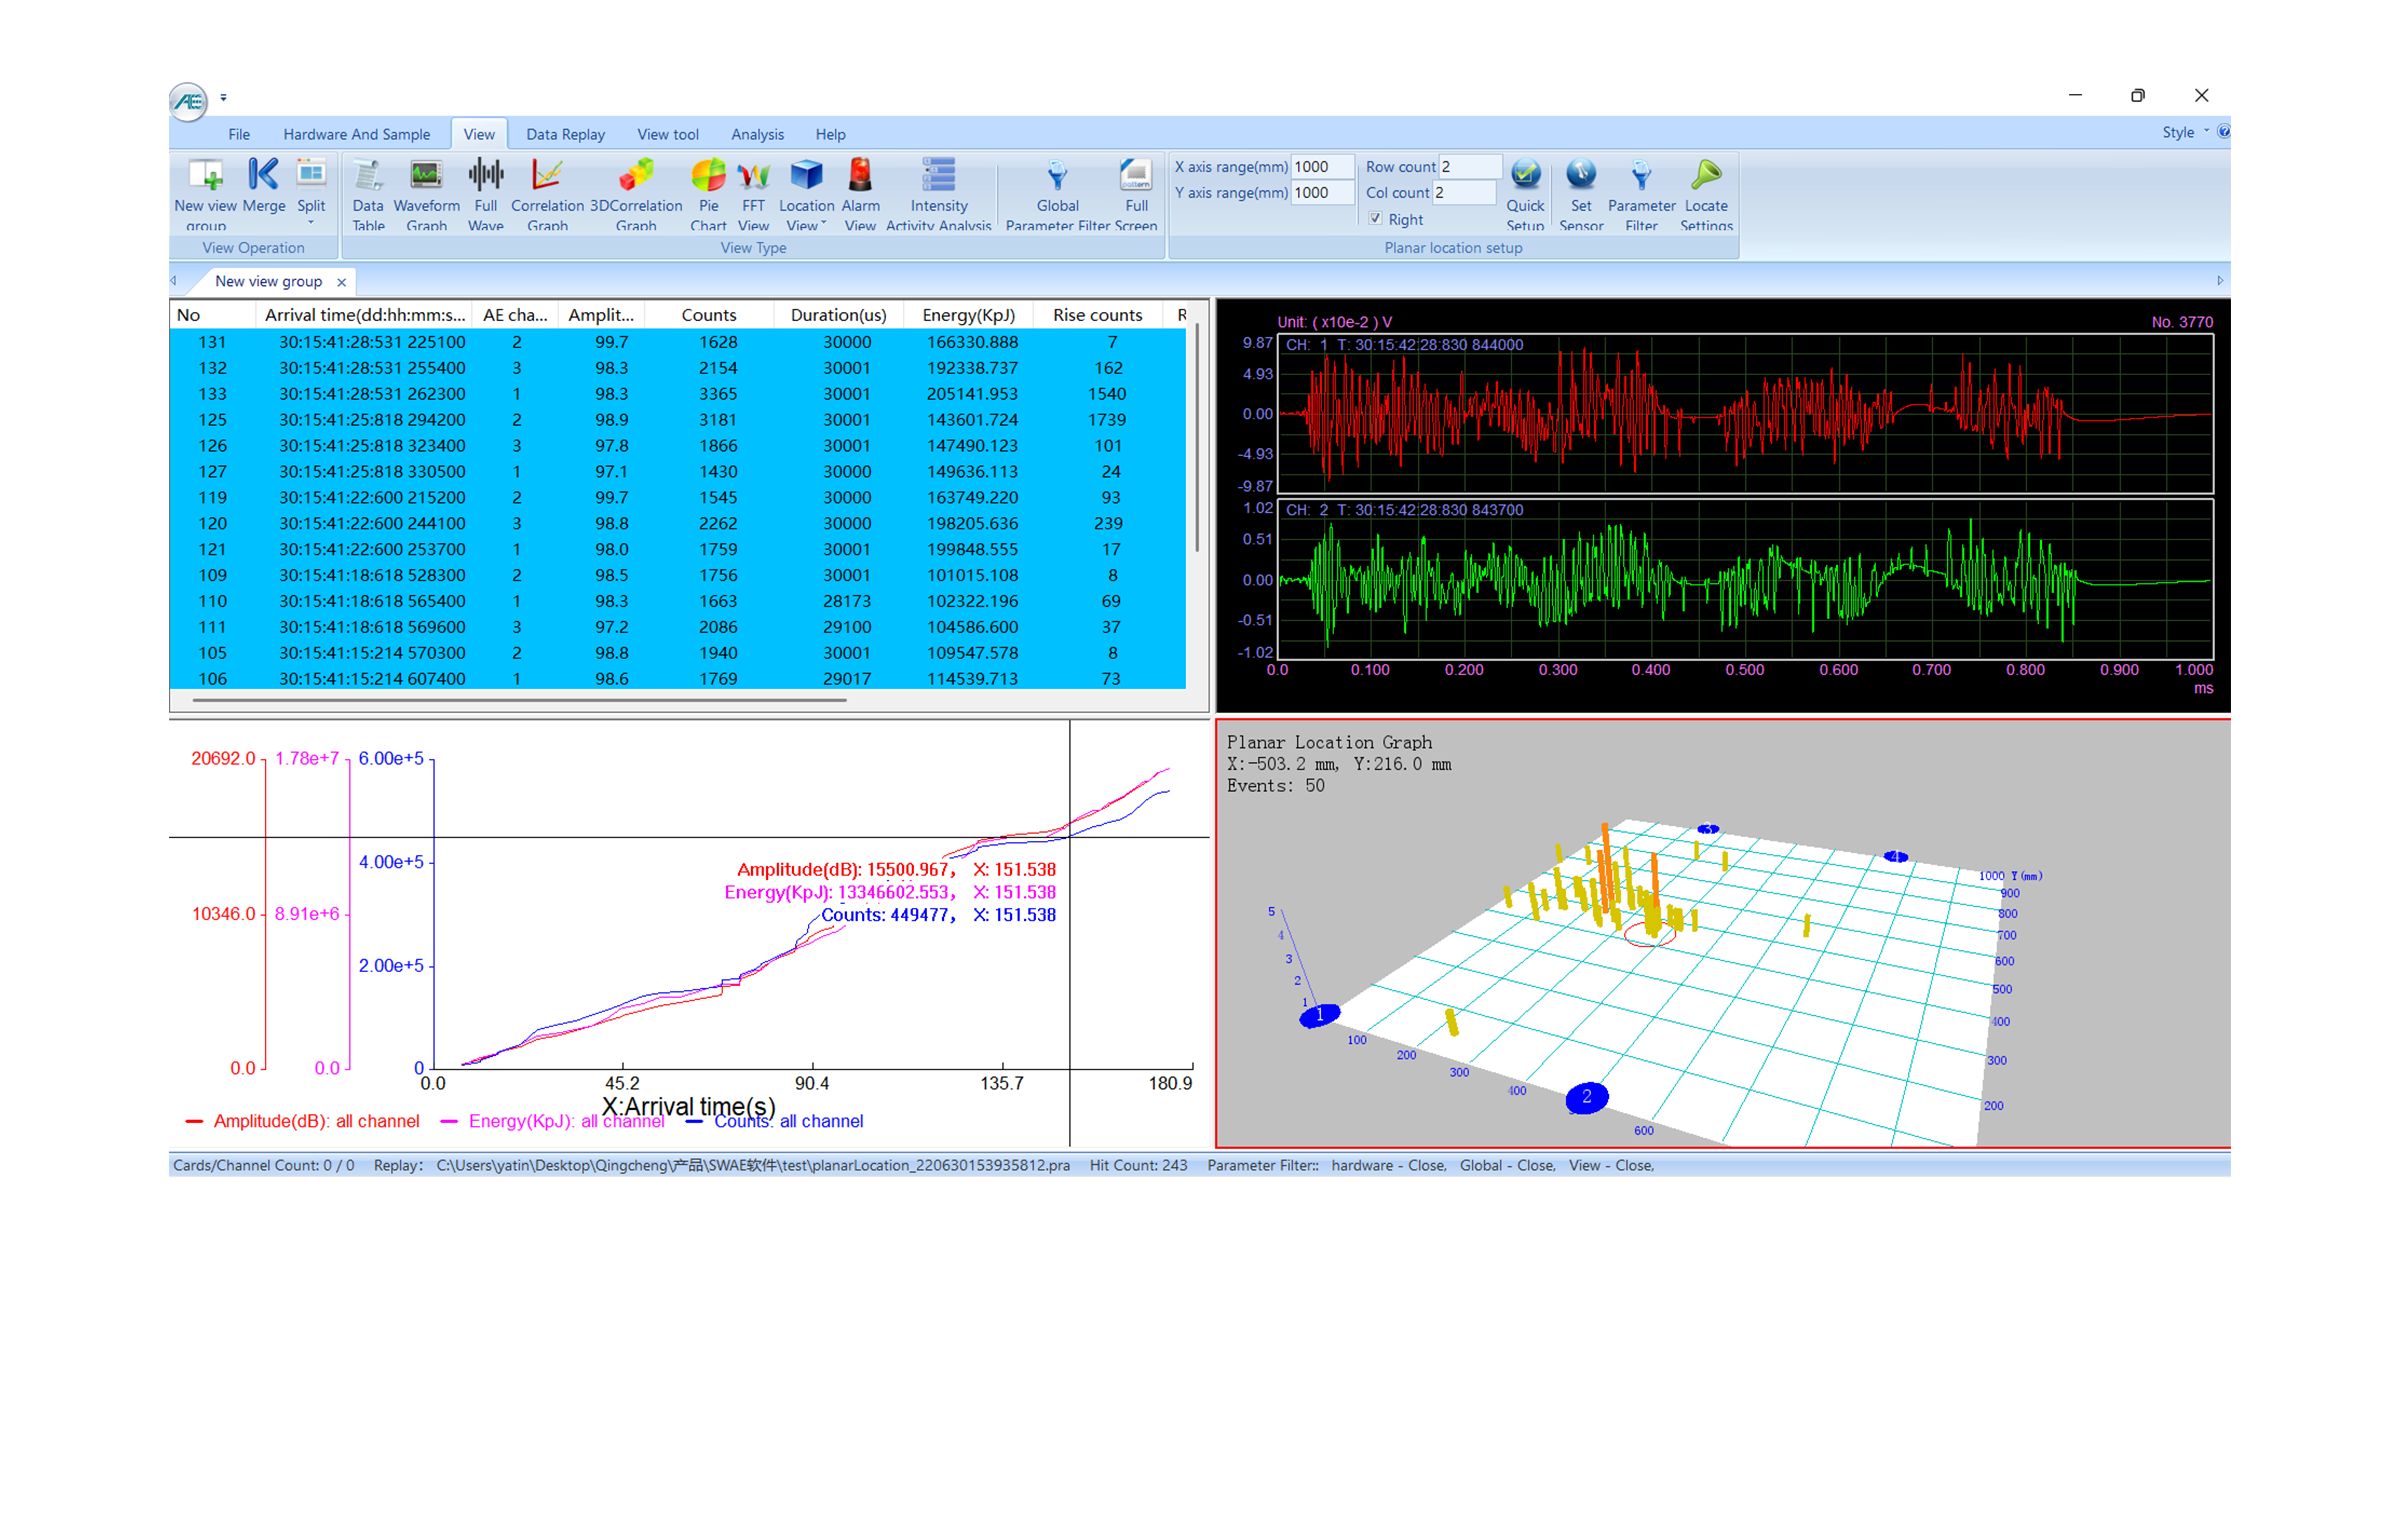Switch to the Data Replay tab
The height and width of the screenshot is (1516, 2400).
[565, 134]
